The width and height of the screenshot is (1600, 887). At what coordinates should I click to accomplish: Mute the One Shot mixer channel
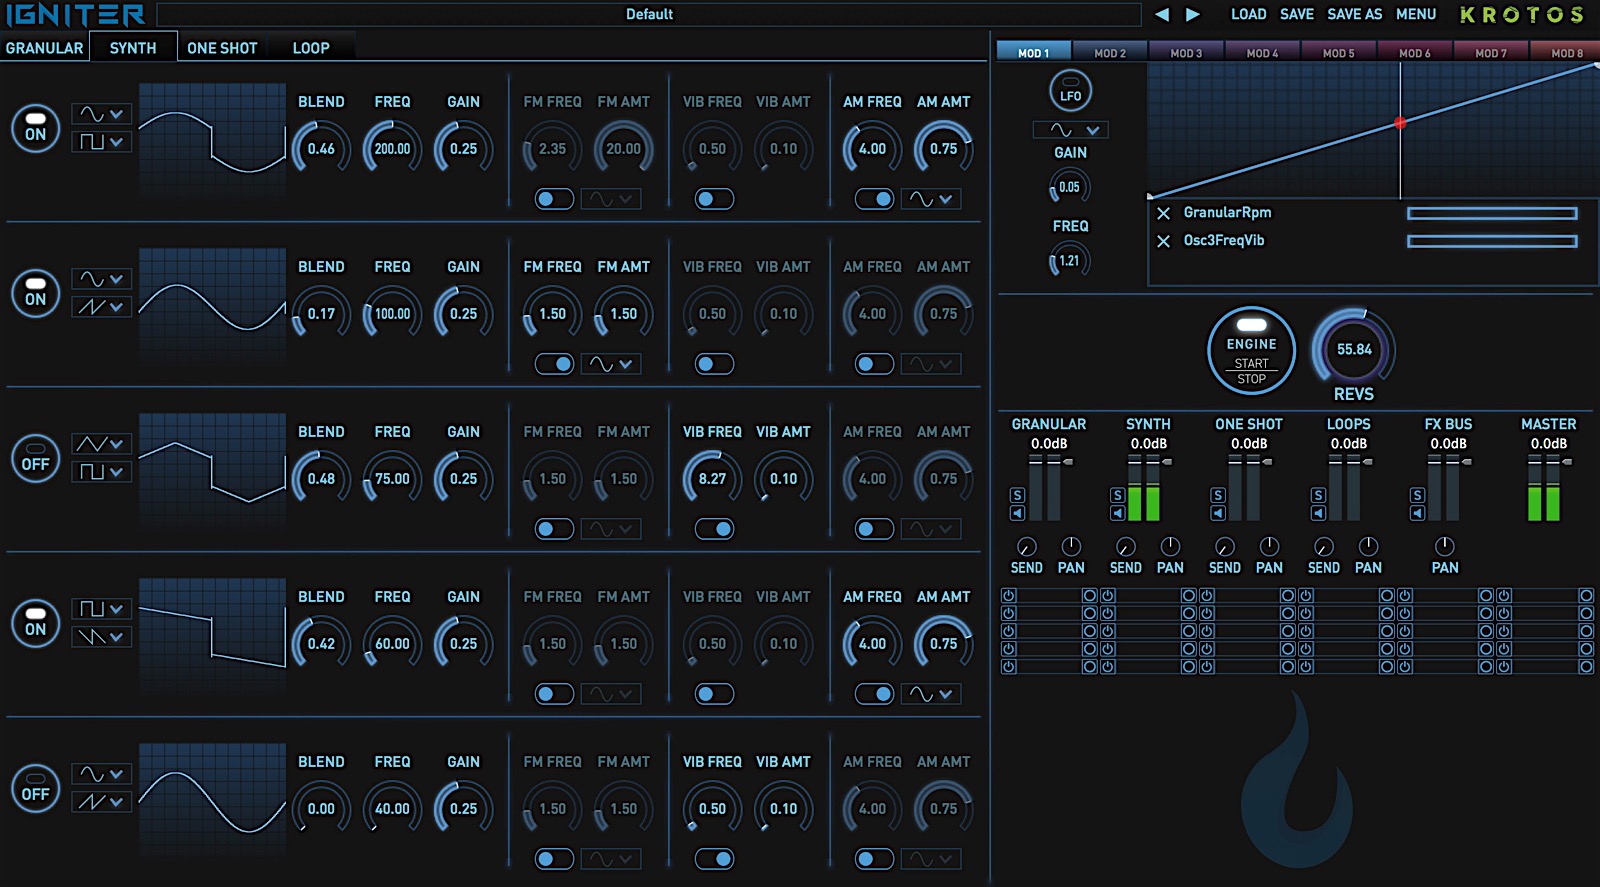(x=1217, y=513)
